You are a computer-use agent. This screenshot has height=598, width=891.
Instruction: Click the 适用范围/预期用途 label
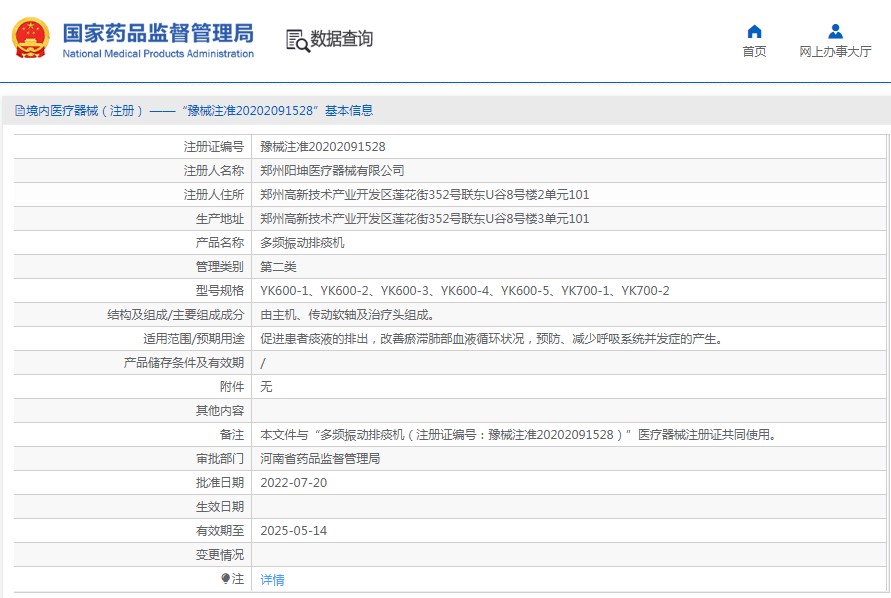pyautogui.click(x=194, y=339)
